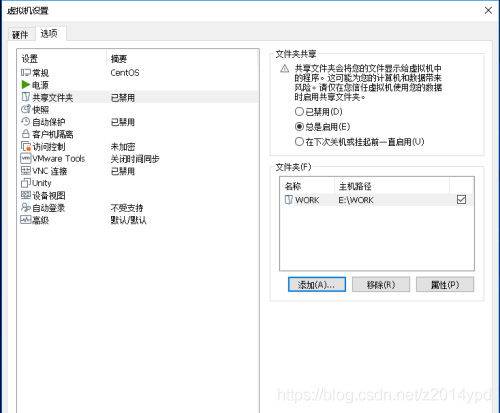This screenshot has width=500, height=413.
Task: Click the E:\WORK host path
Action: pos(356,200)
